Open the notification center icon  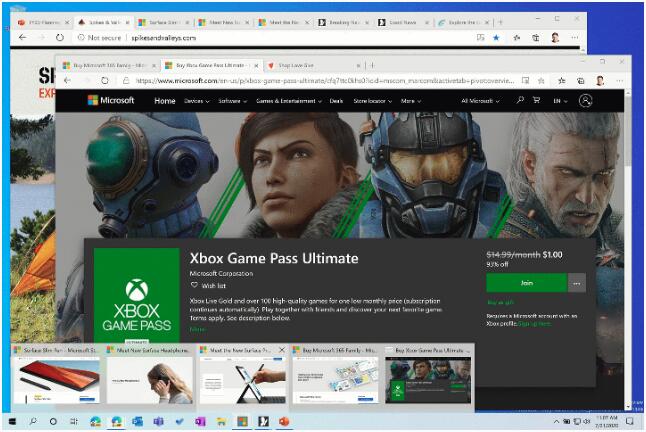pos(629,421)
